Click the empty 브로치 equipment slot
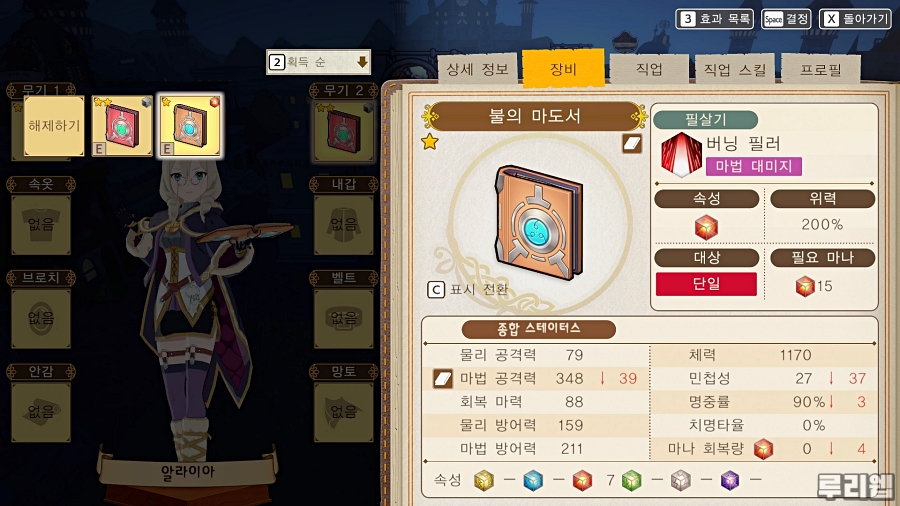This screenshot has height=506, width=900. pos(41,318)
